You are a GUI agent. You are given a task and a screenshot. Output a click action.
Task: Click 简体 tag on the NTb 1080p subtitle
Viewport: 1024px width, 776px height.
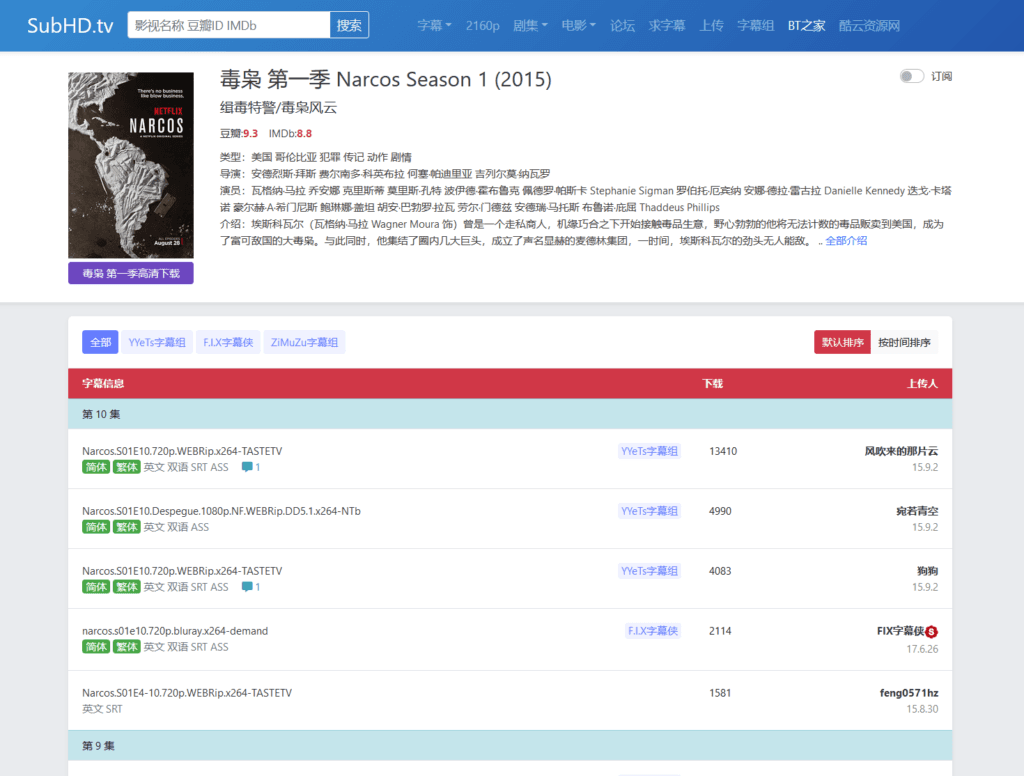(96, 527)
